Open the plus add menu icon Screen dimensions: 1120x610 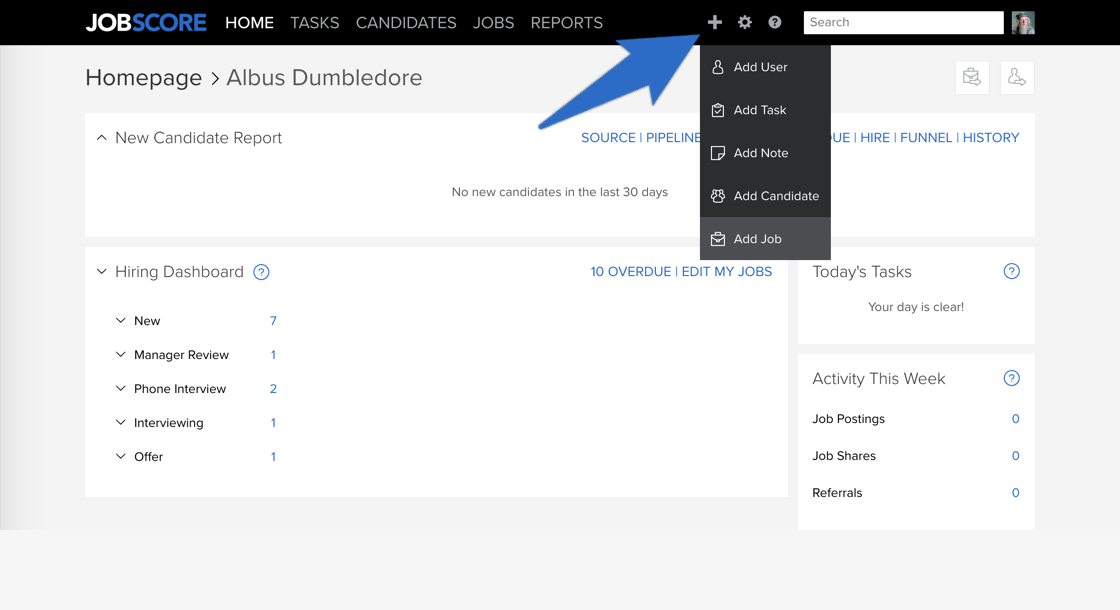coord(714,22)
